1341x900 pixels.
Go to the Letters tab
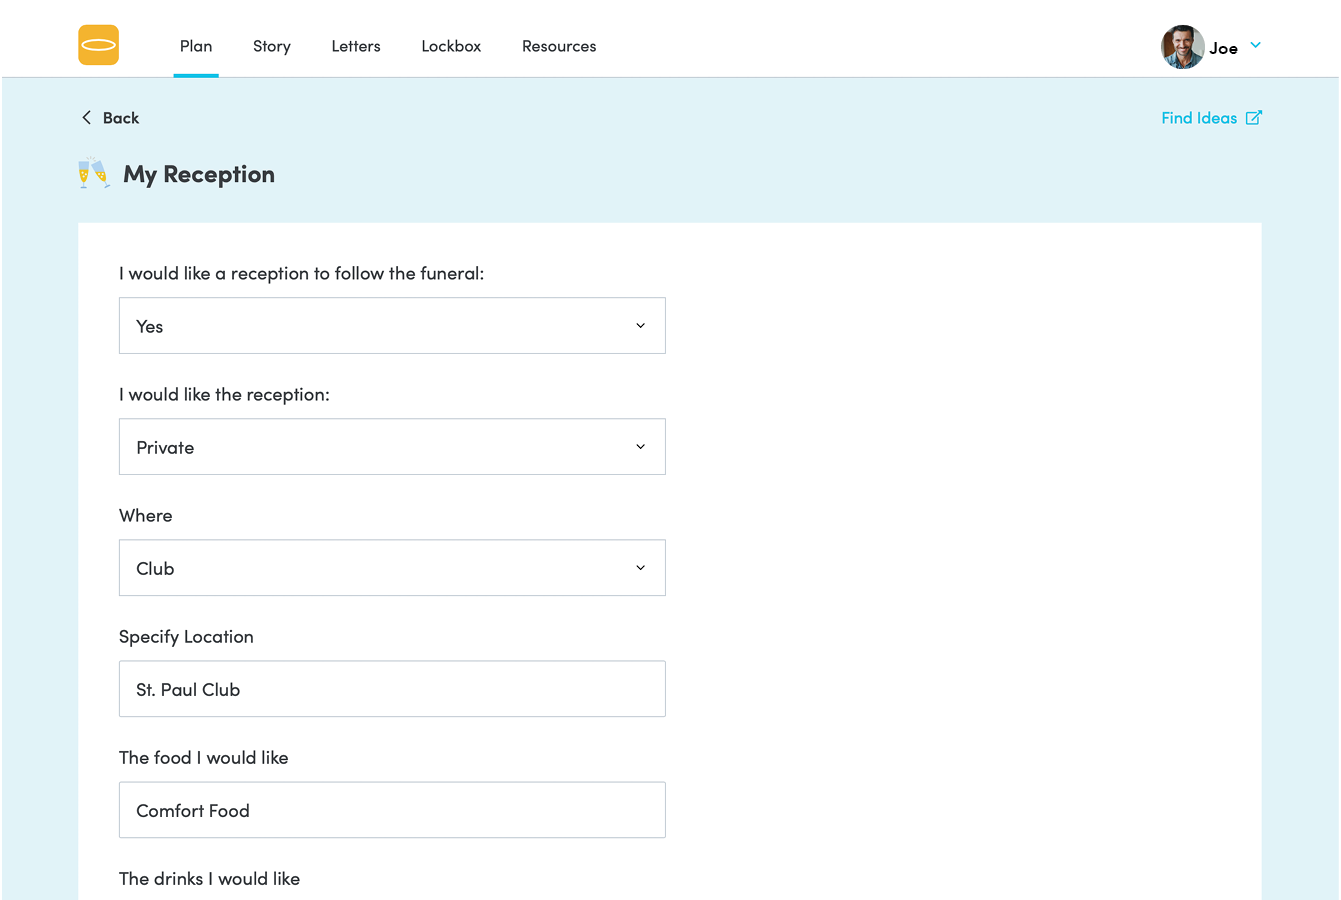[x=356, y=46]
